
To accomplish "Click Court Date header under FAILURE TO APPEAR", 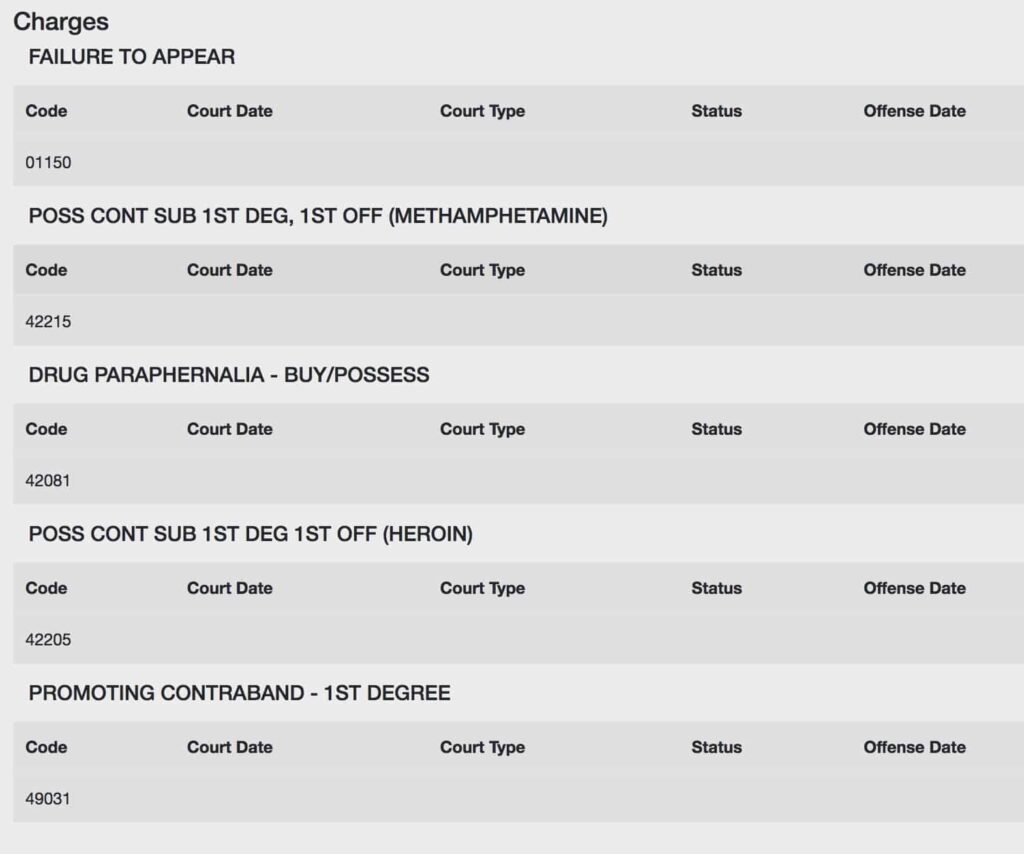I will pyautogui.click(x=230, y=111).
